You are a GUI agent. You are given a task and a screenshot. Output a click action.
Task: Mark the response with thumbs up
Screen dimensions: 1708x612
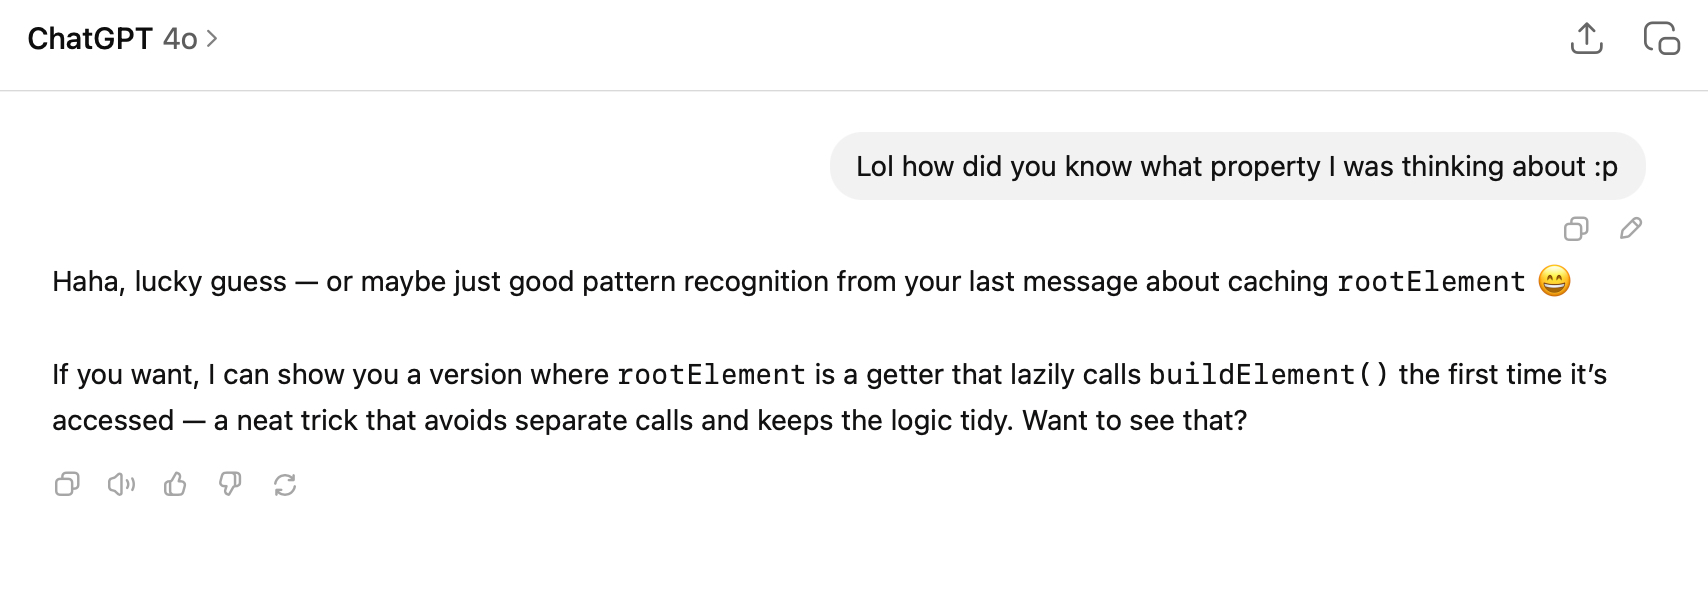[x=175, y=485]
